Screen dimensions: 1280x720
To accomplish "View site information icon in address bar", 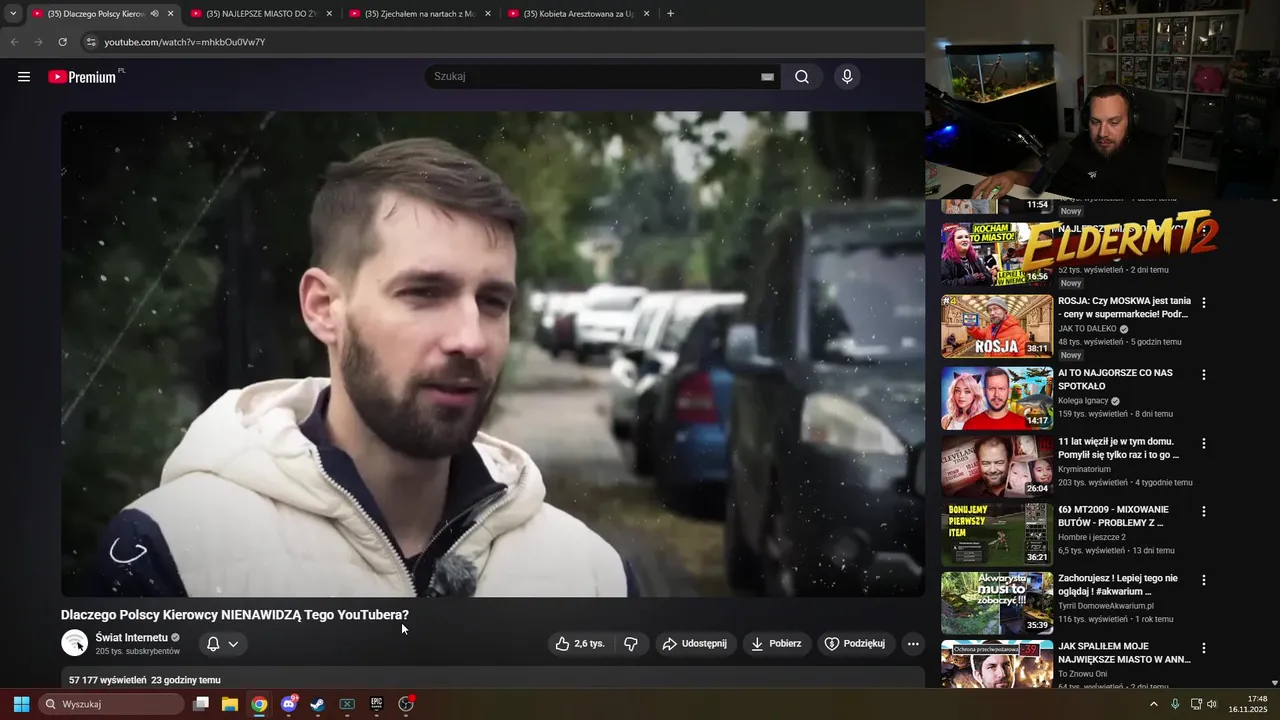I will [x=91, y=42].
